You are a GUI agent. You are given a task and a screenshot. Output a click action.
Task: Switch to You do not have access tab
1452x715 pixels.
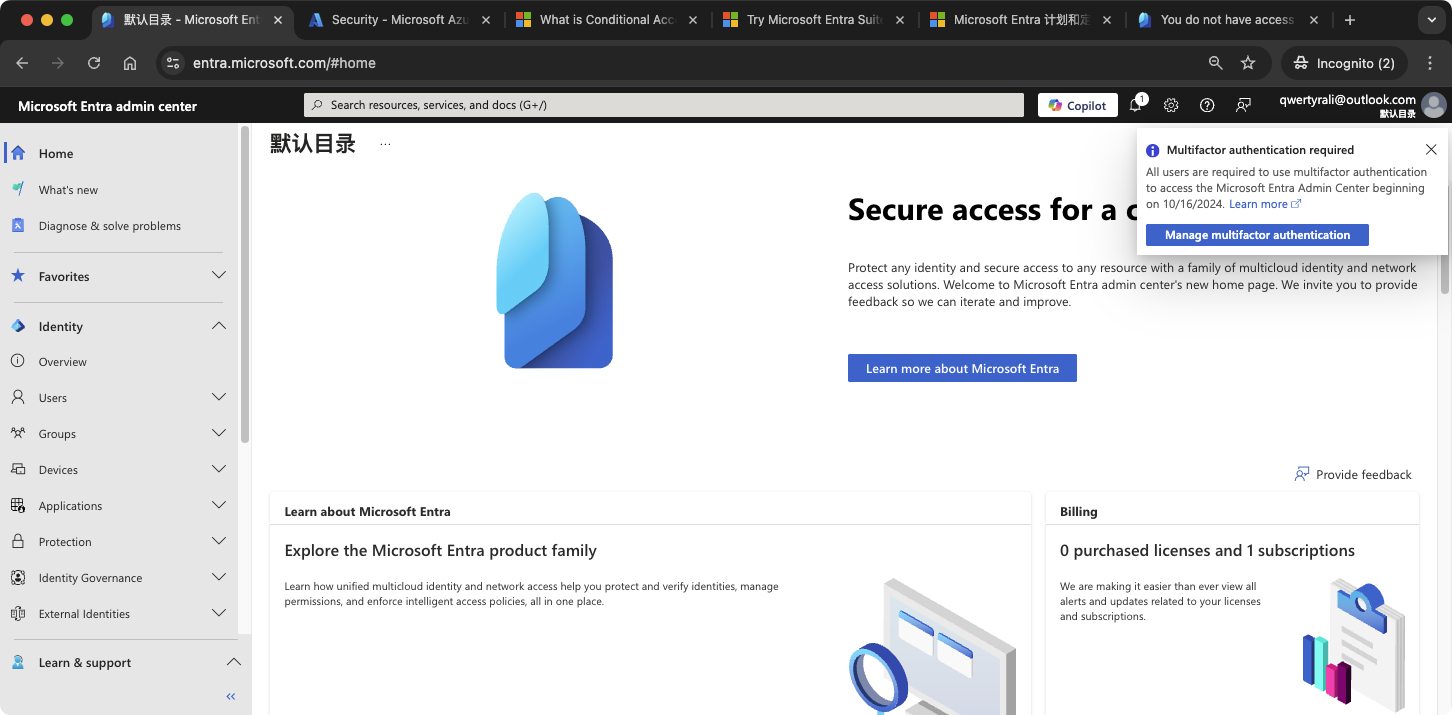click(x=1227, y=20)
